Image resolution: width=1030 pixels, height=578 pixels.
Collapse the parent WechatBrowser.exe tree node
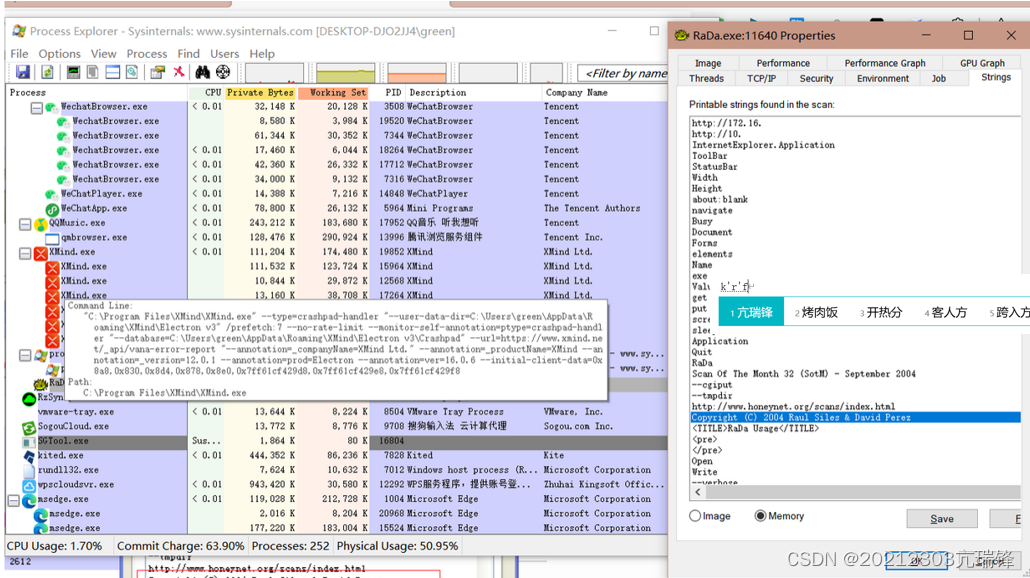pos(37,108)
